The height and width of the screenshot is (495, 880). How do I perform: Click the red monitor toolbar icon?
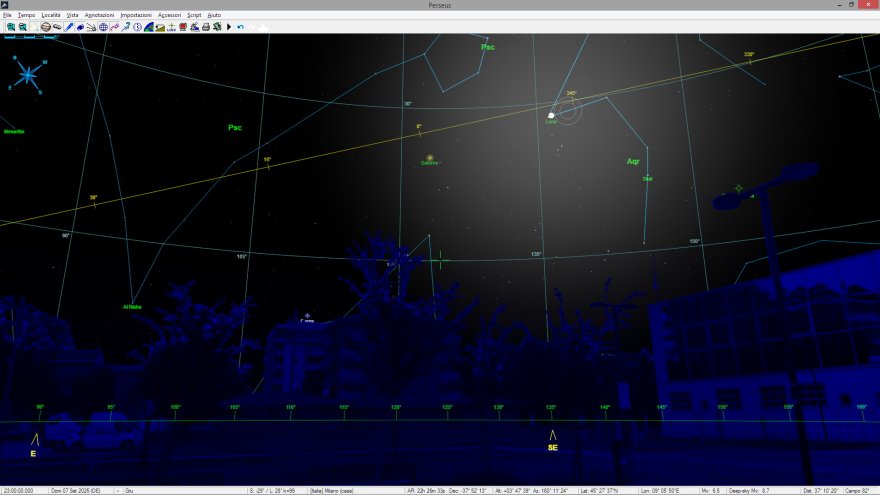point(183,27)
